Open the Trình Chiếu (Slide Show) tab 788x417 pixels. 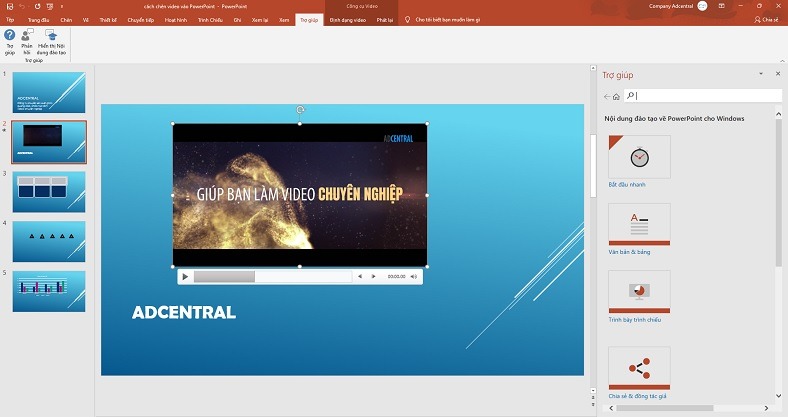210,20
